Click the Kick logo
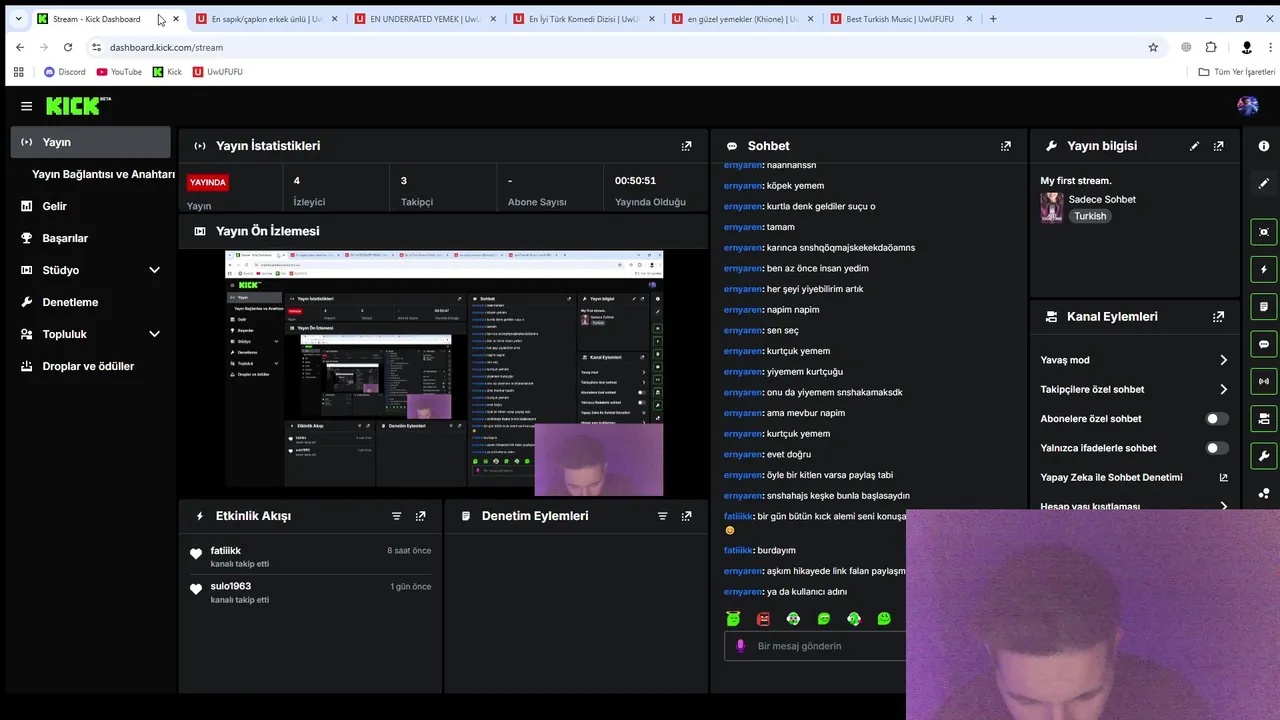This screenshot has height=720, width=1280. click(78, 106)
